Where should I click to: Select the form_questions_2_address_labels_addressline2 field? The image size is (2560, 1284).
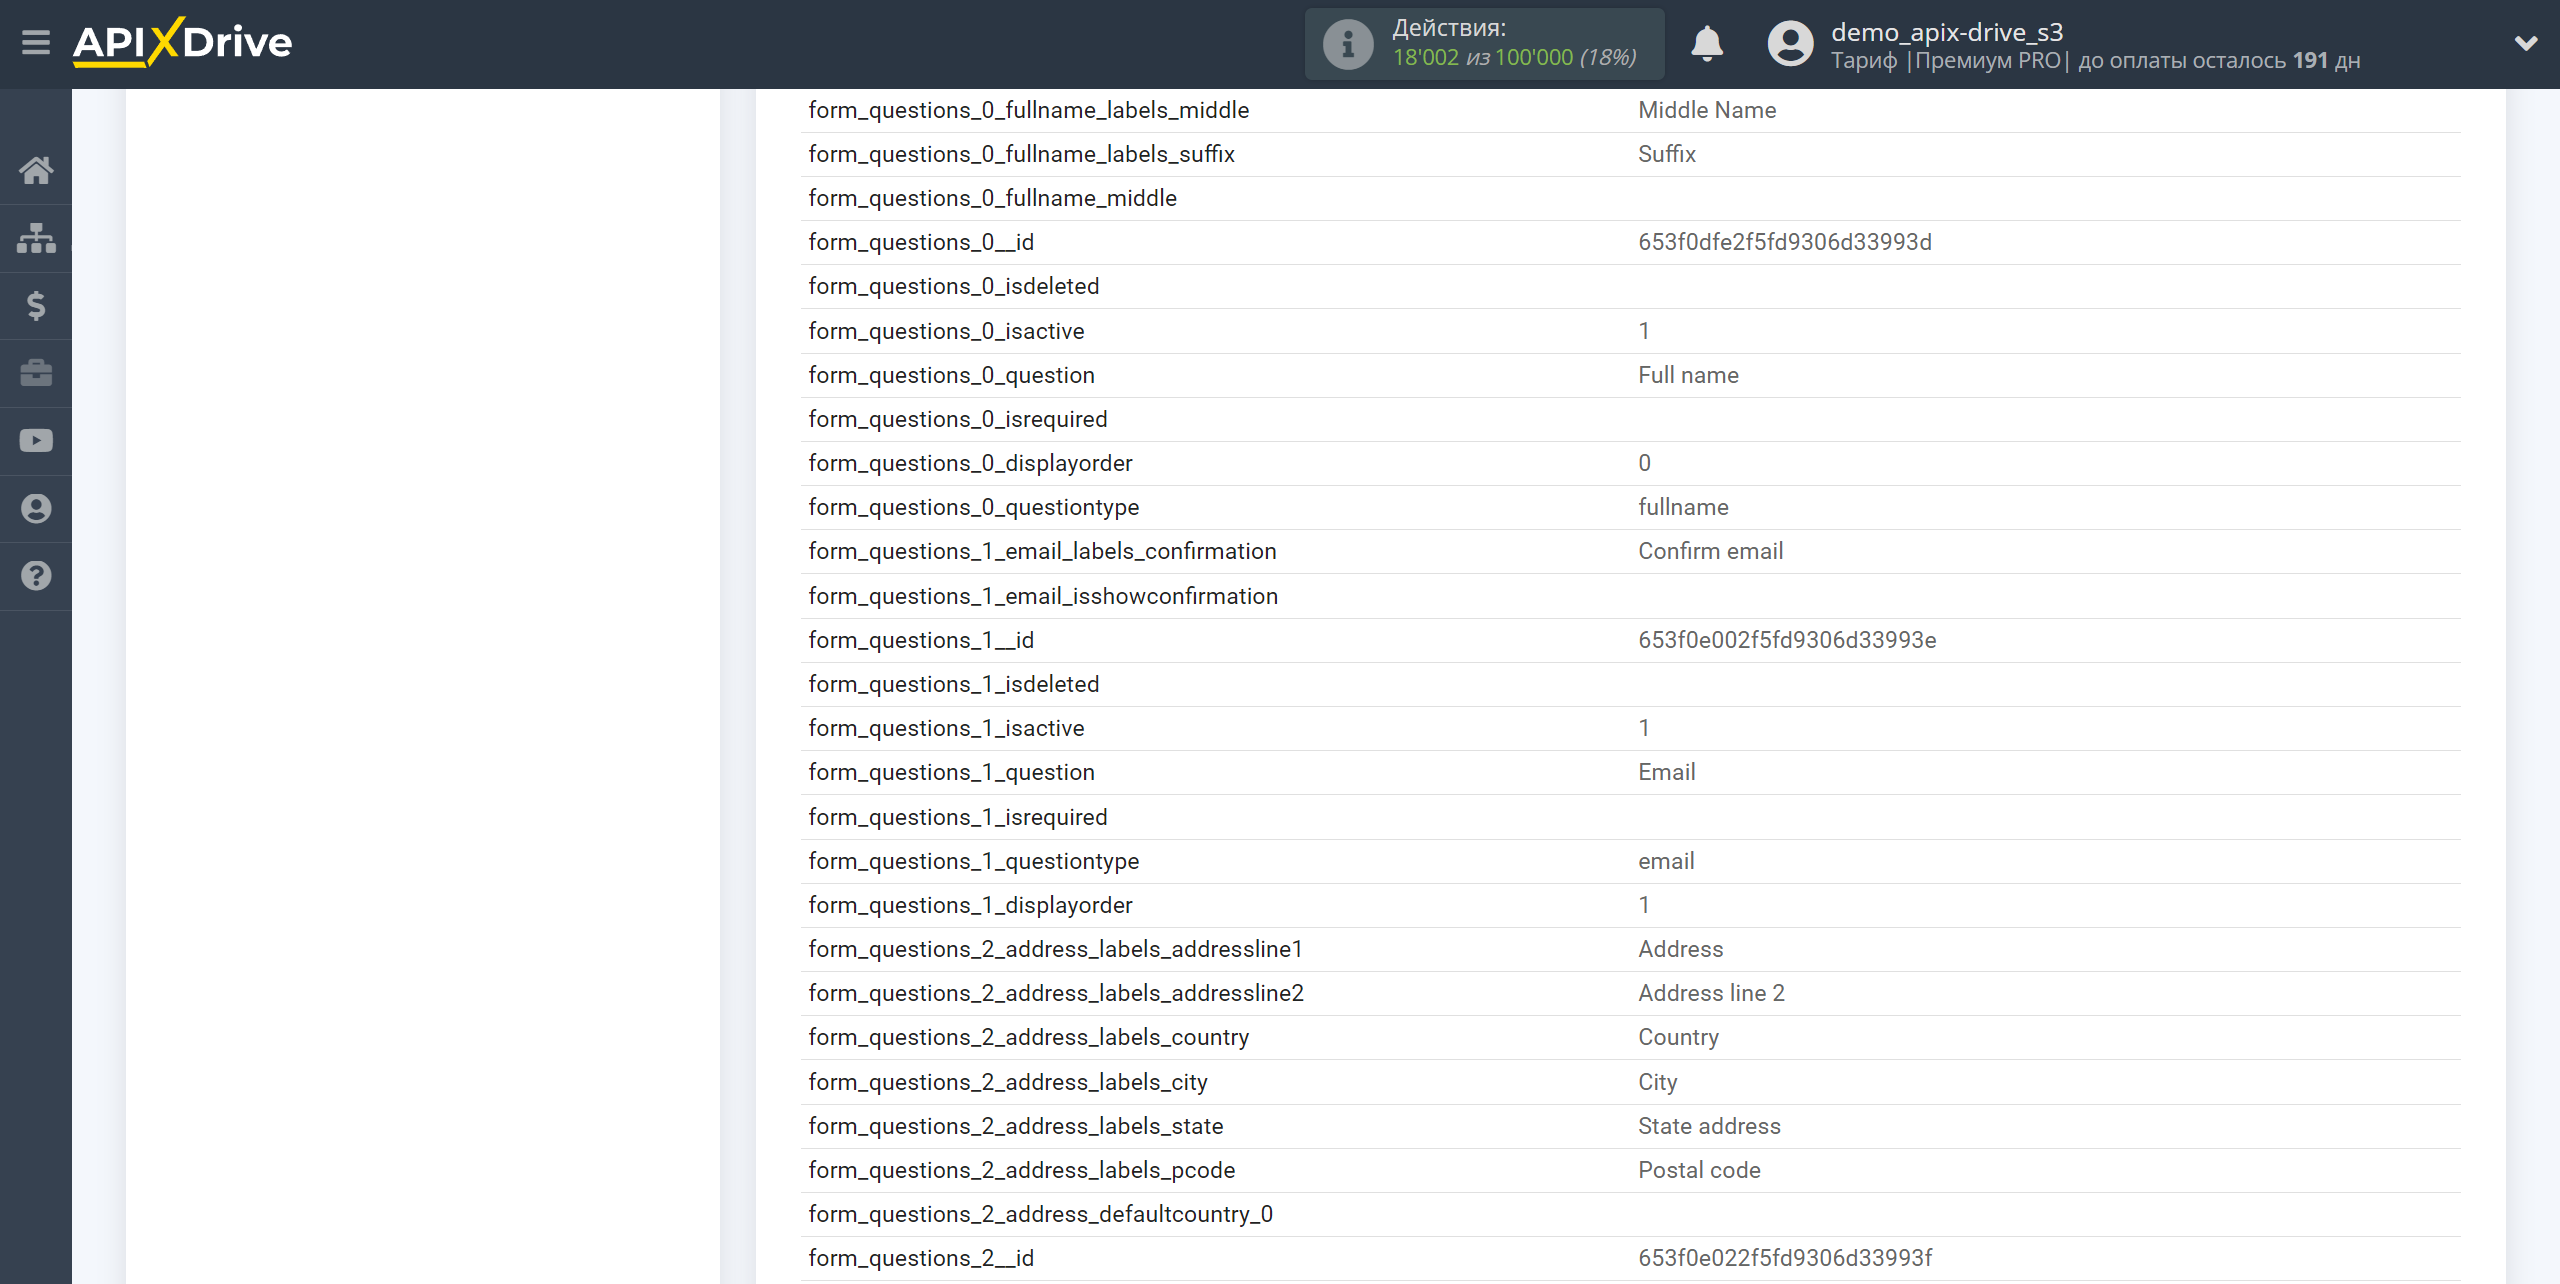click(x=1056, y=993)
